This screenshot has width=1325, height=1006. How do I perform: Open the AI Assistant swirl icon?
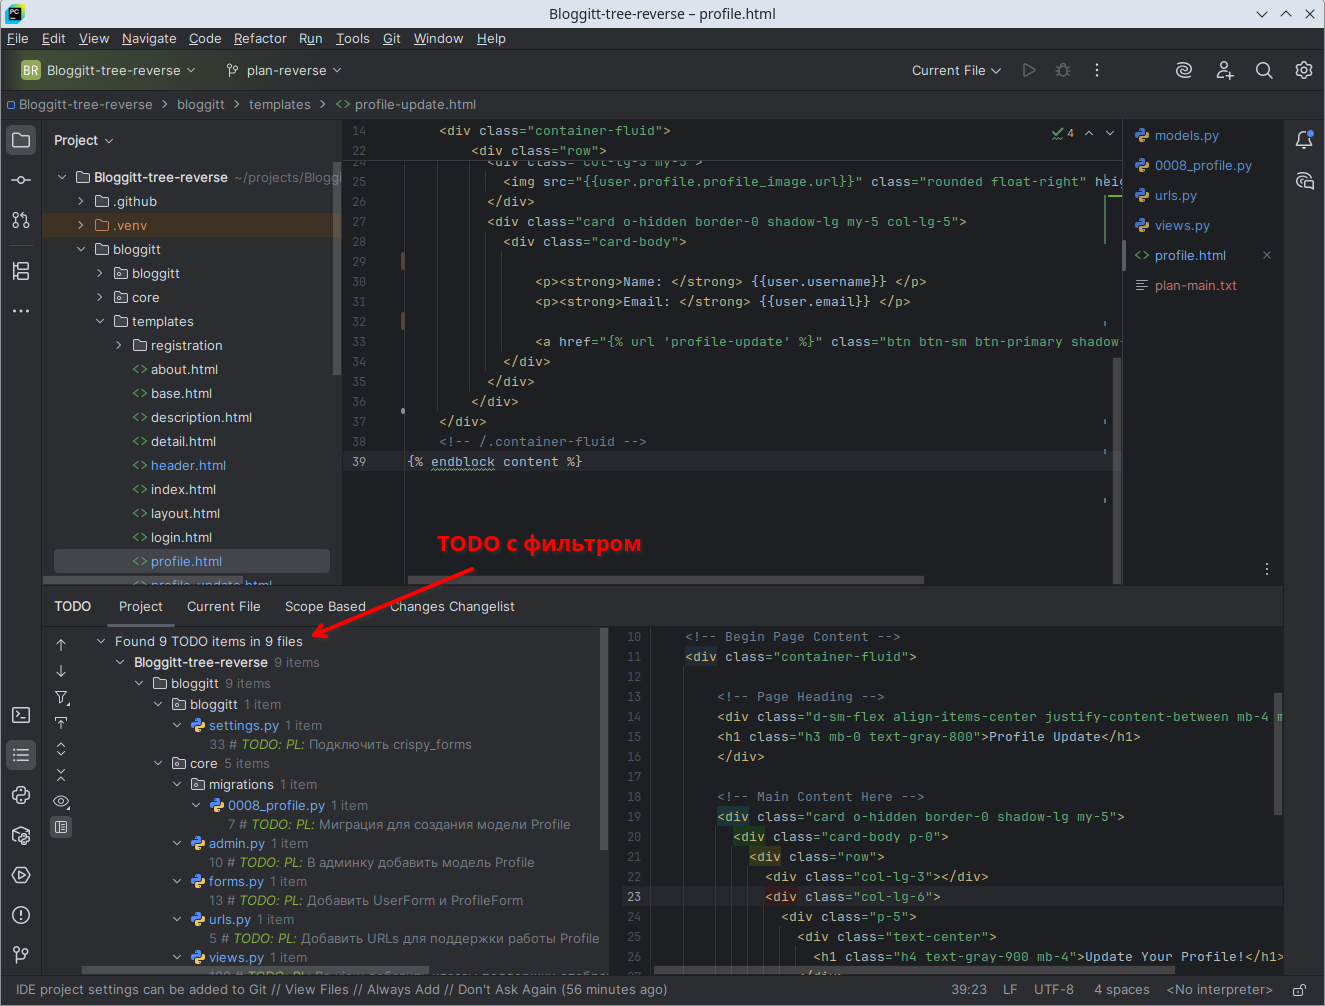coord(1184,70)
